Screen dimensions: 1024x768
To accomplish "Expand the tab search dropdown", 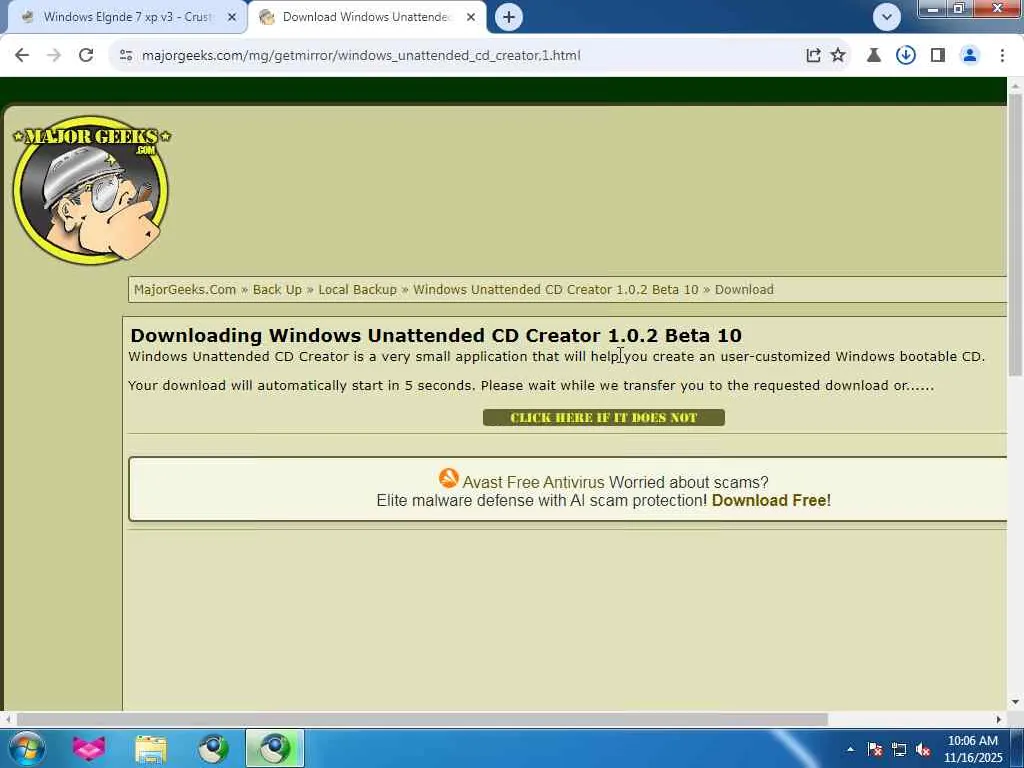I will point(887,17).
